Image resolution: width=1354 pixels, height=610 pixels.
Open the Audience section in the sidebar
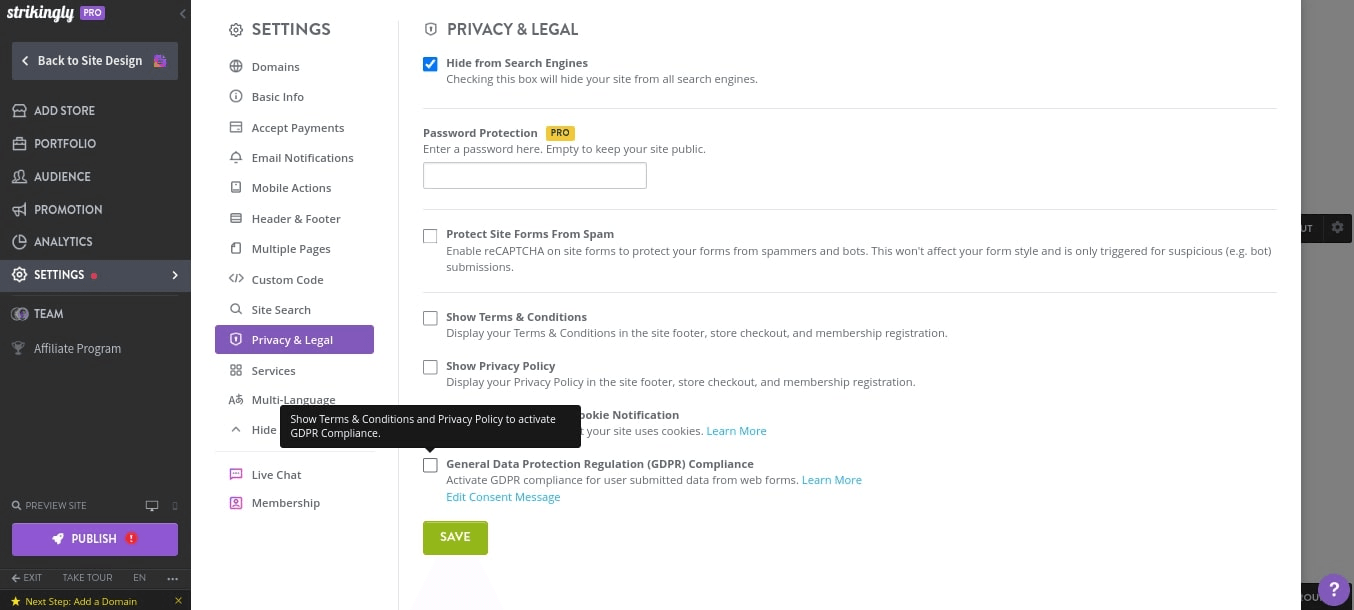[62, 176]
